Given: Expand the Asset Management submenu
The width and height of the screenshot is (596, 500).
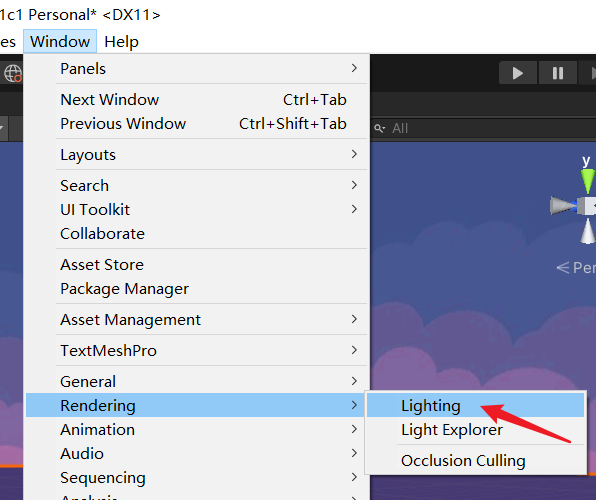Looking at the screenshot, I should click(196, 319).
